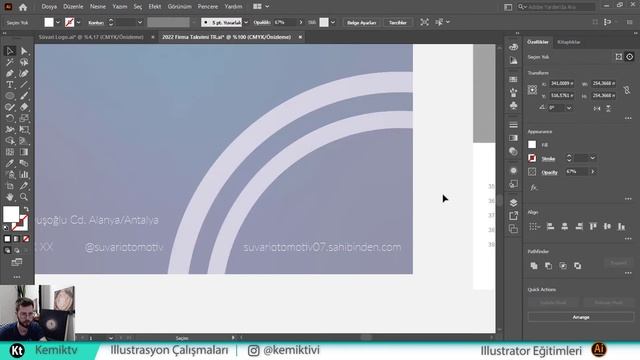Swap fill and stroke arrows
This screenshot has height=360, width=640.
(x=26, y=209)
